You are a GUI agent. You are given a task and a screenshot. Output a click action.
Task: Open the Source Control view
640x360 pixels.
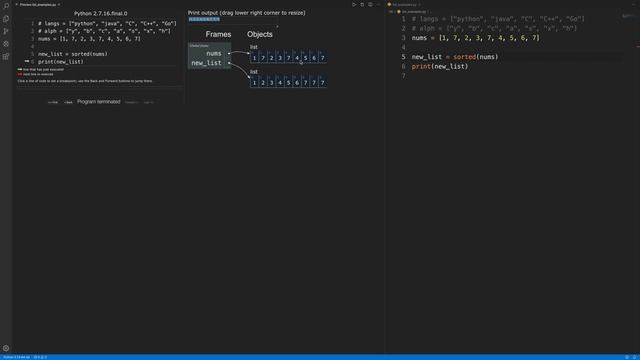click(6, 31)
